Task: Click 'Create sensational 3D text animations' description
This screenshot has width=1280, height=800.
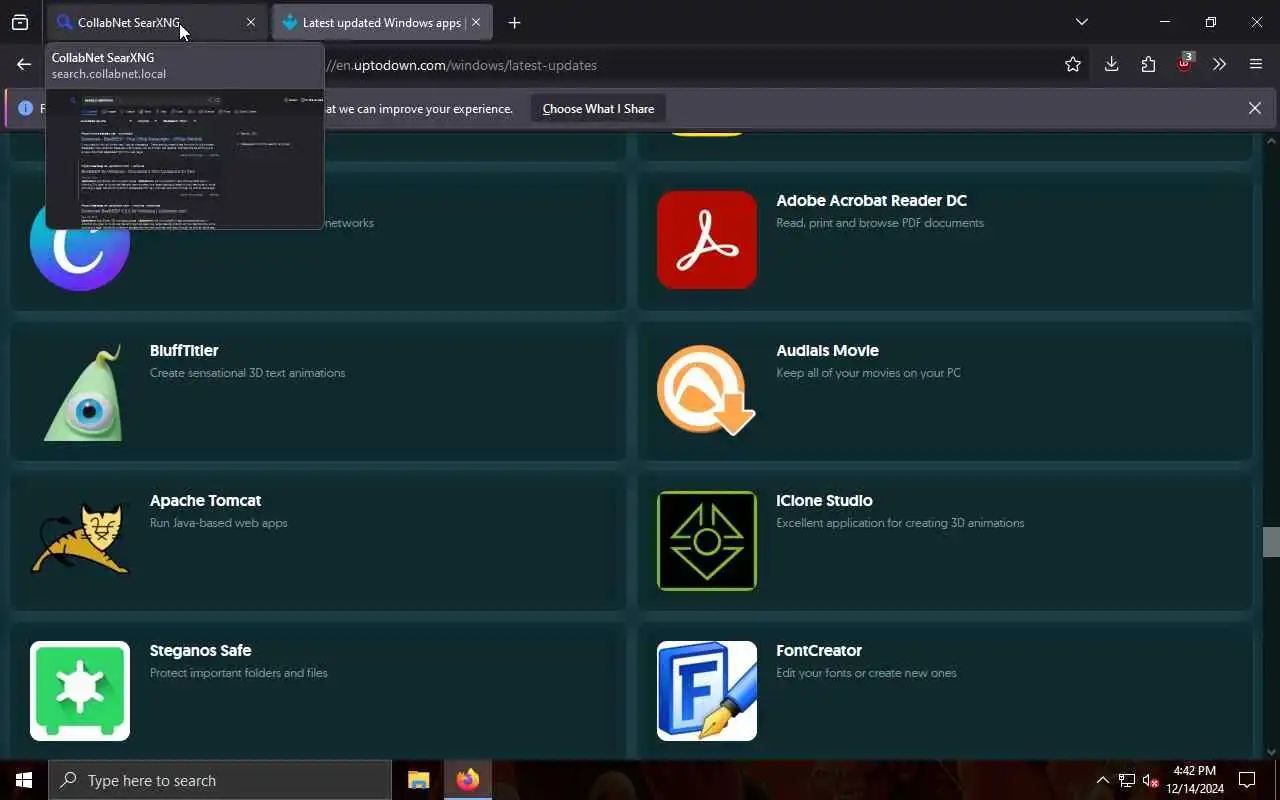Action: (x=247, y=372)
